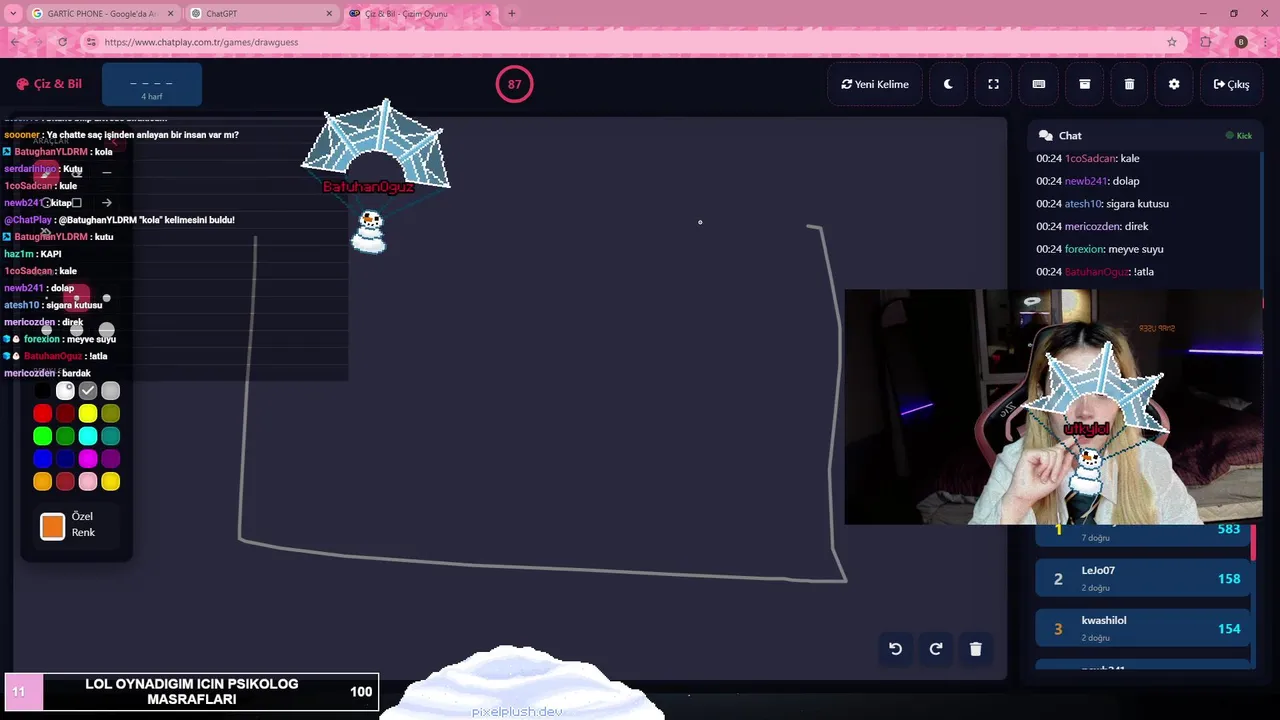Click chat message forexion: meyve suyu

coord(1100,249)
